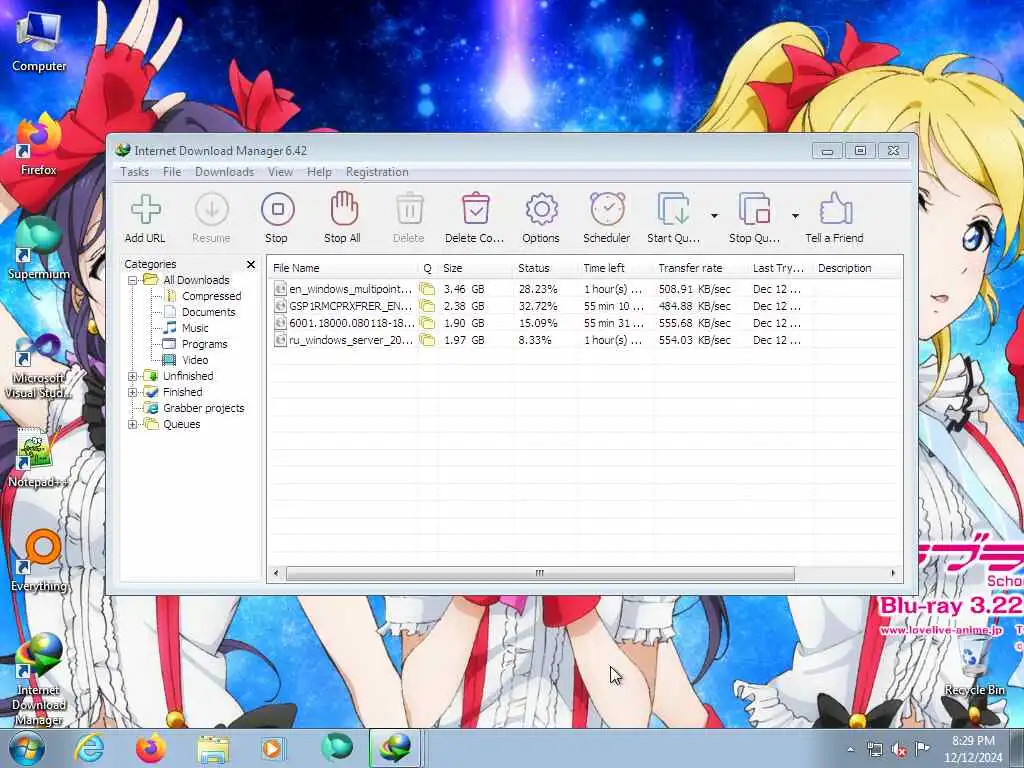Open the File menu
This screenshot has width=1024, height=768.
172,172
